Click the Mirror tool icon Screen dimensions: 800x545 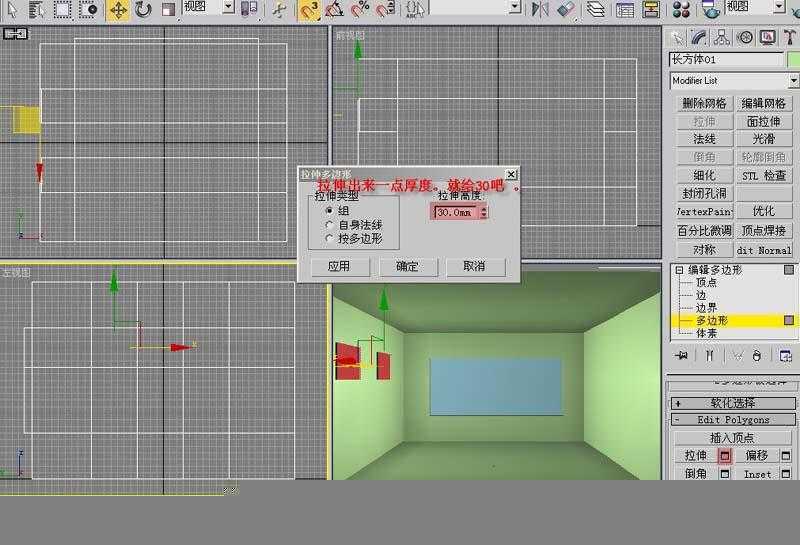tap(540, 9)
